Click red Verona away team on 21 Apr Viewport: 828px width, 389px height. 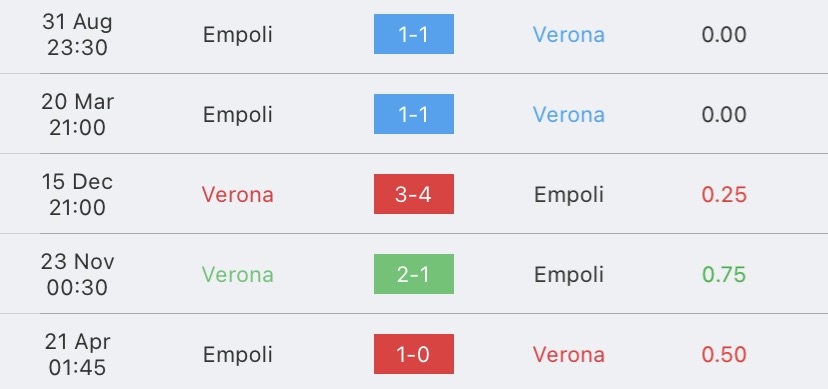point(569,354)
